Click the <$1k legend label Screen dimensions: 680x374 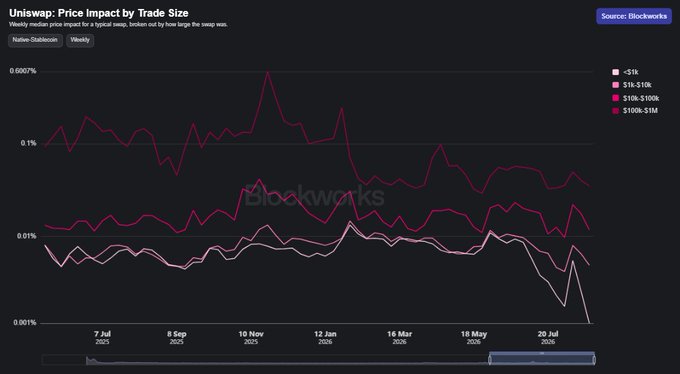[631, 72]
